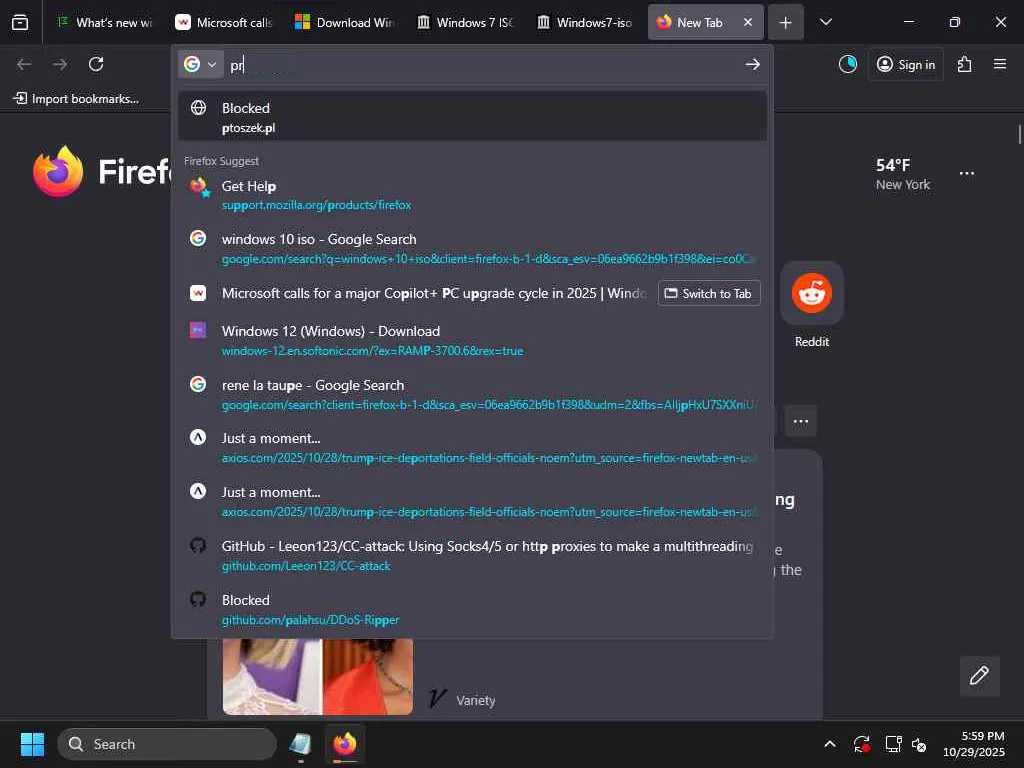Screen dimensions: 1024x768
Task: Click GitHub icon beside DDoS-Ripper entry
Action: click(x=198, y=599)
